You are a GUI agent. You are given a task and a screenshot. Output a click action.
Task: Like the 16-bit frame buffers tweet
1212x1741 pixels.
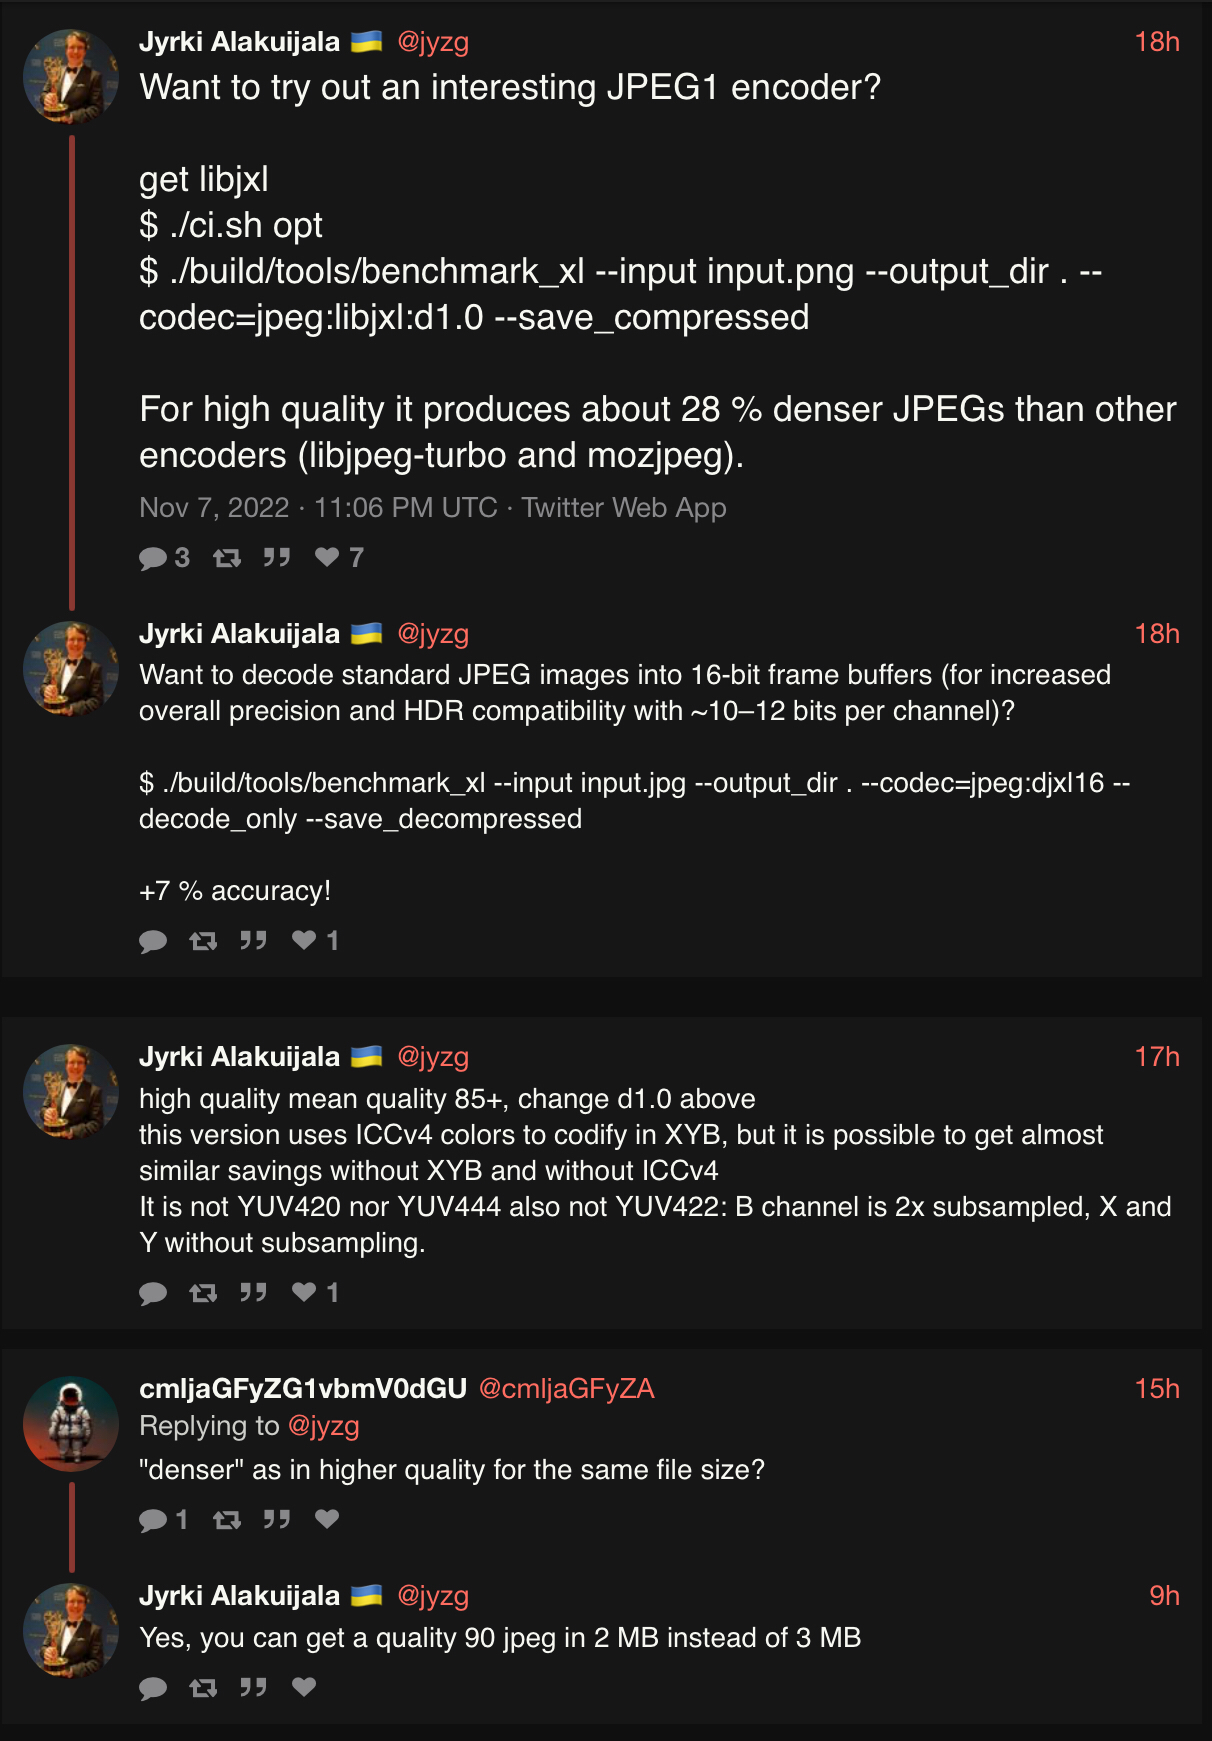click(x=304, y=940)
